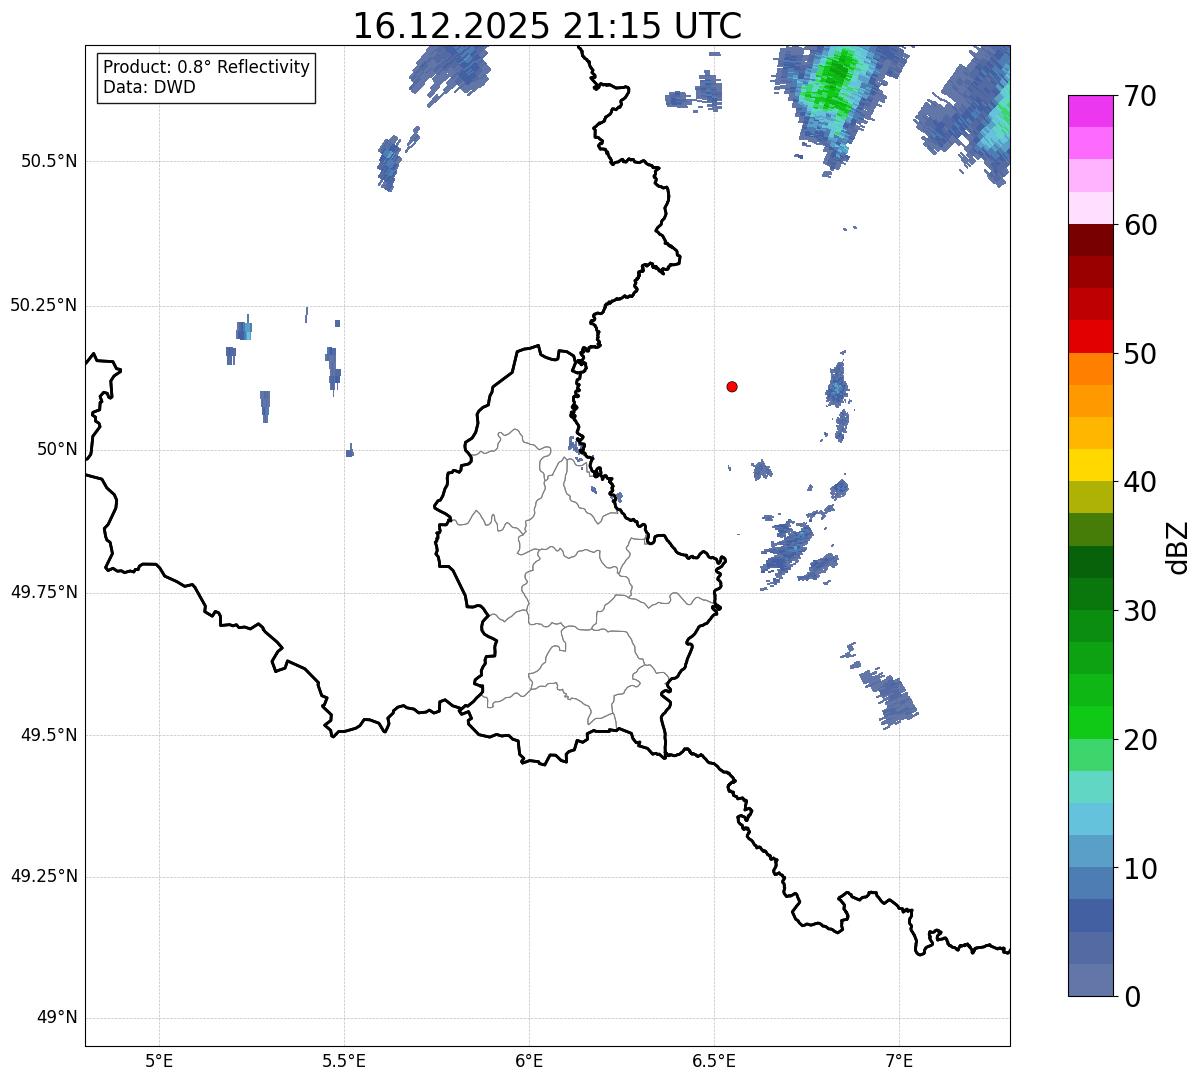
Task: Click the plot title showing 21:15 UTC
Action: (547, 26)
